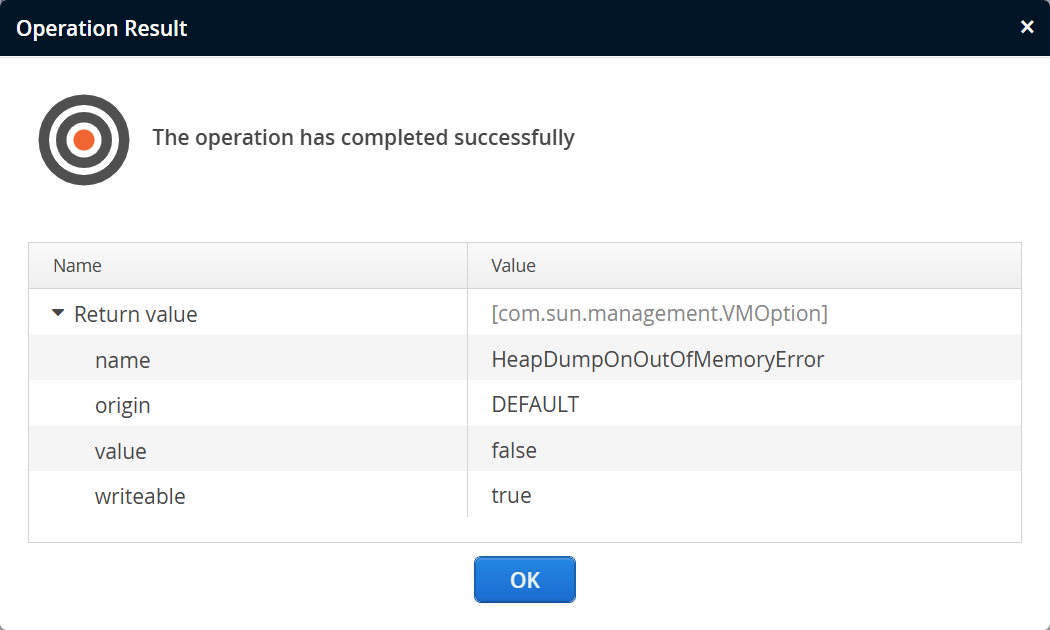This screenshot has width=1050, height=630.
Task: Select the Return value row label
Action: pyautogui.click(x=136, y=314)
